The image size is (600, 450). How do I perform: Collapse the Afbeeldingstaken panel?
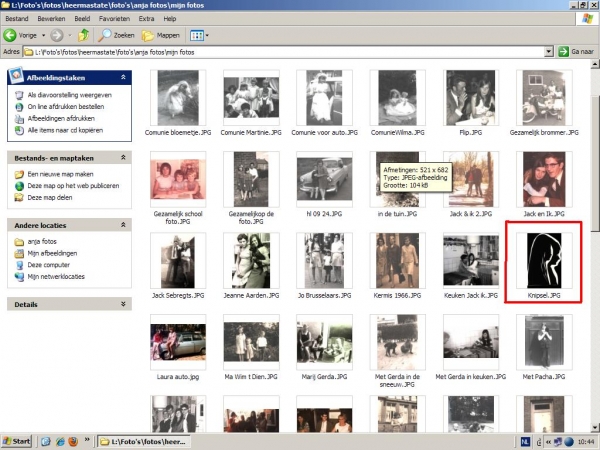(123, 77)
